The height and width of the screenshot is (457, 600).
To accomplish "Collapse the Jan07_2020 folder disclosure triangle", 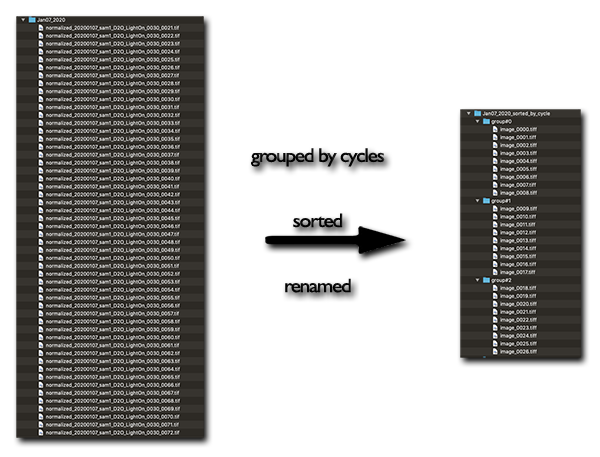I will click(24, 19).
